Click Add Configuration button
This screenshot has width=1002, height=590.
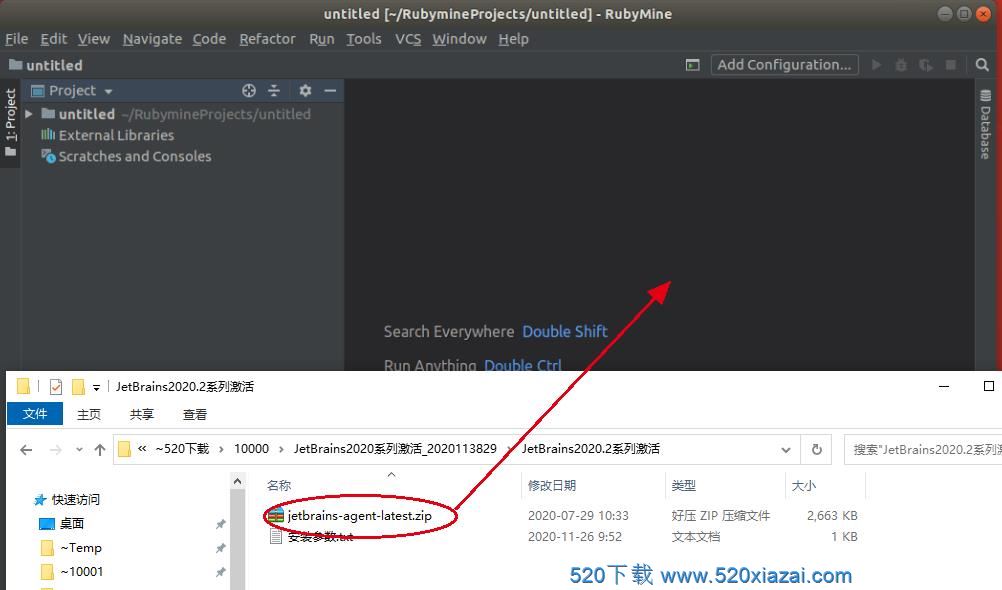[x=784, y=65]
